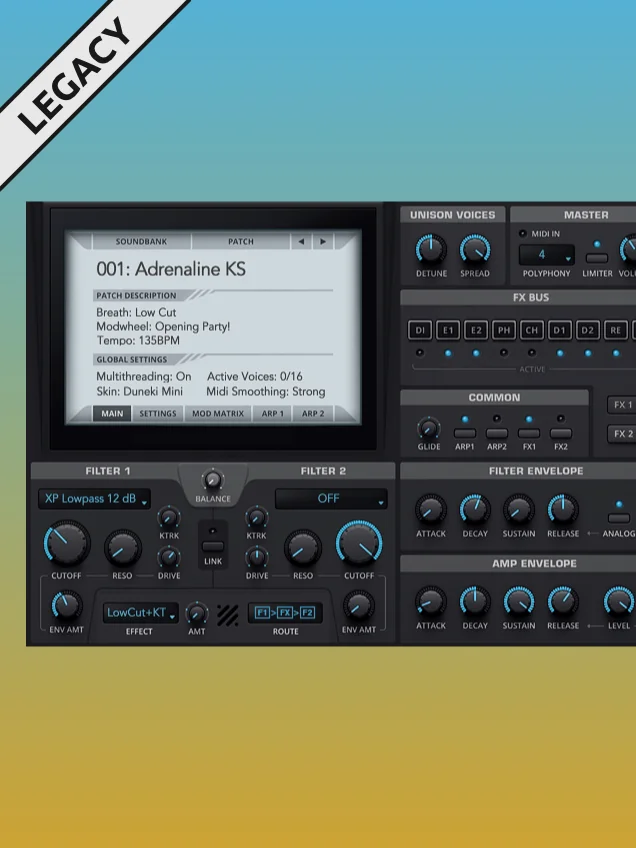
Task: Click the F1>FX>F2 route display
Action: click(x=285, y=613)
